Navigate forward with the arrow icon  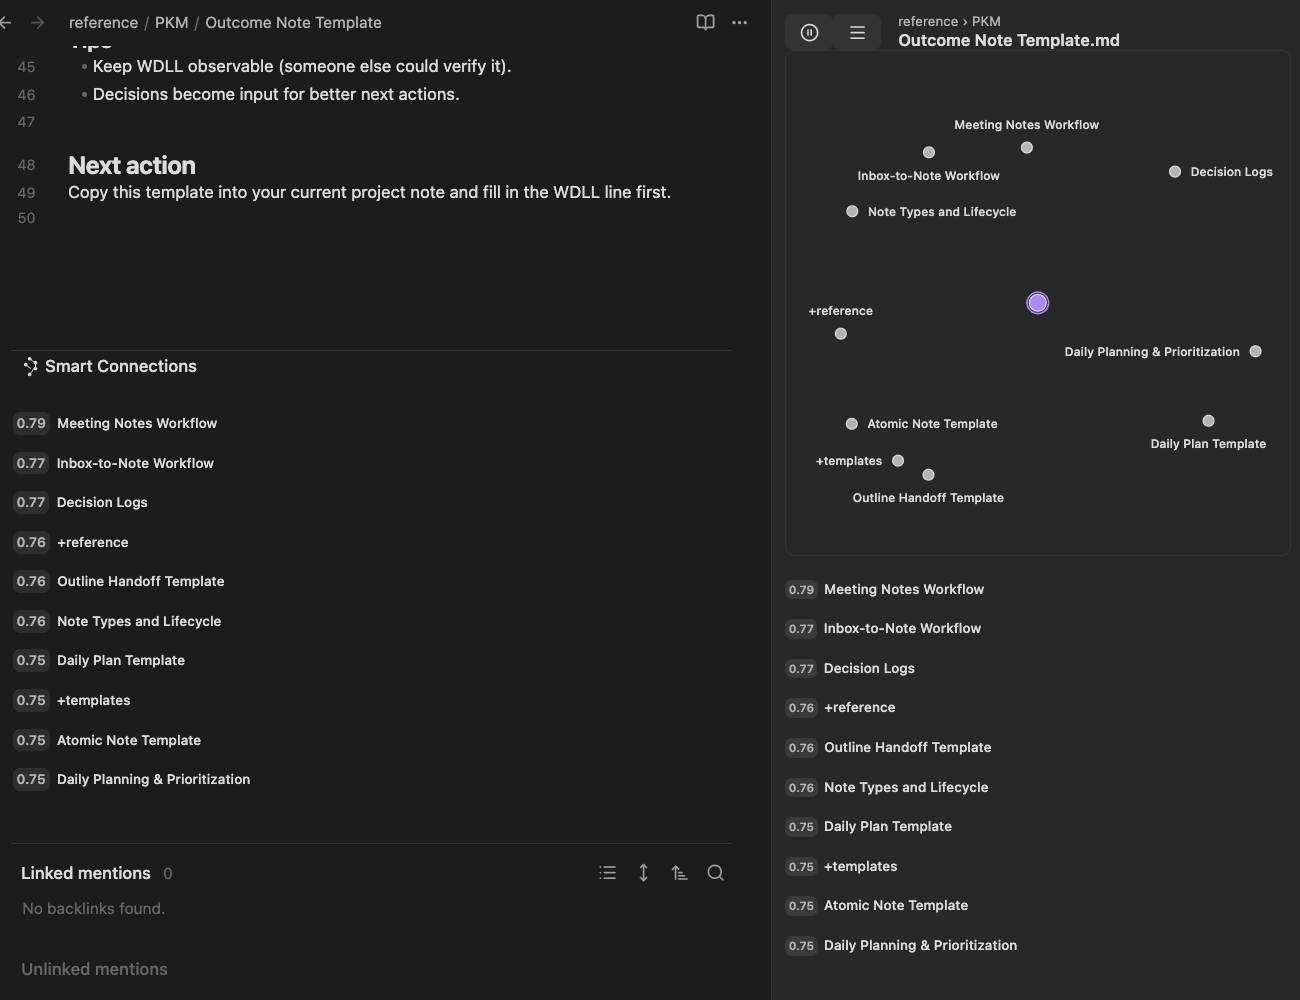[37, 22]
